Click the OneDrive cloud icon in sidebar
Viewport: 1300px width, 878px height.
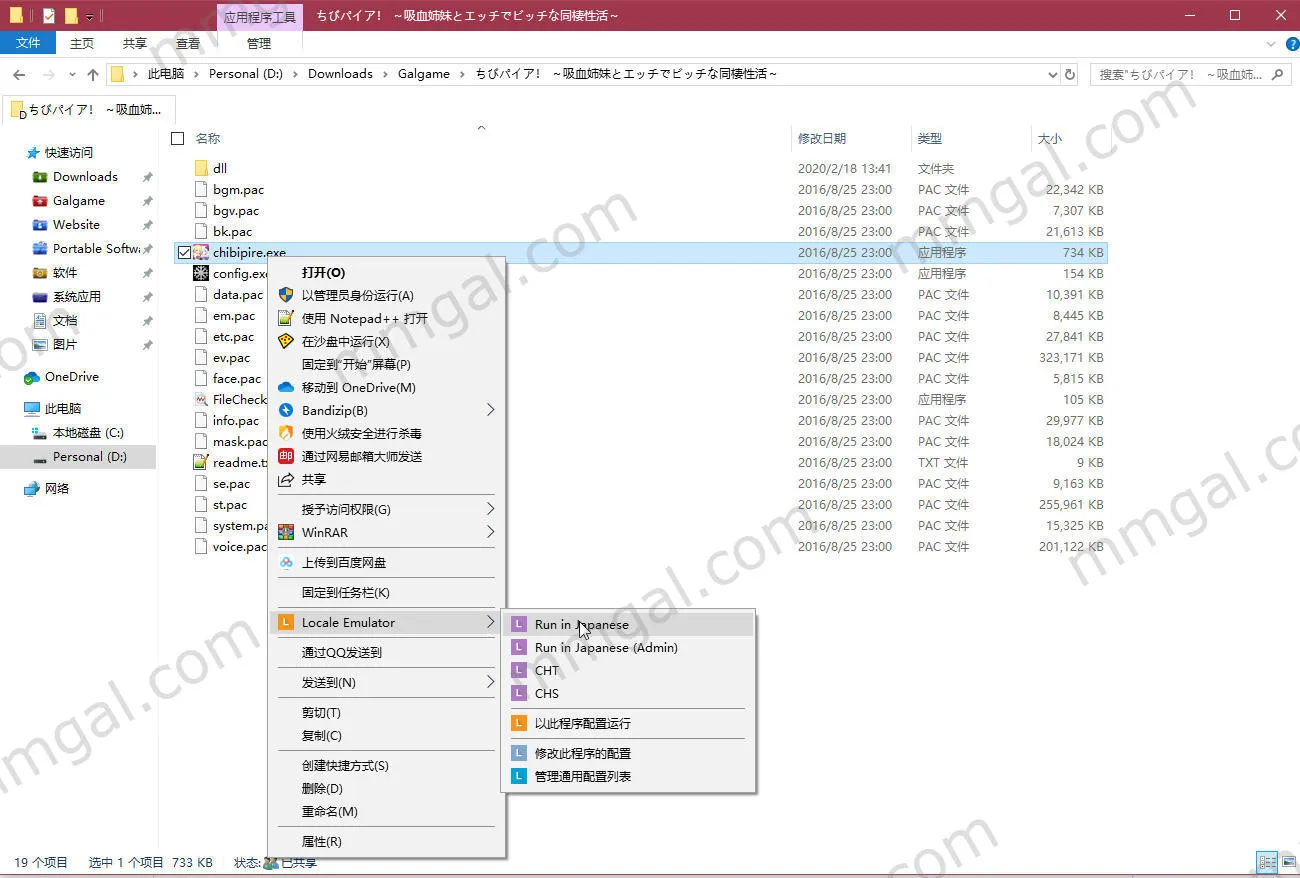[x=32, y=377]
